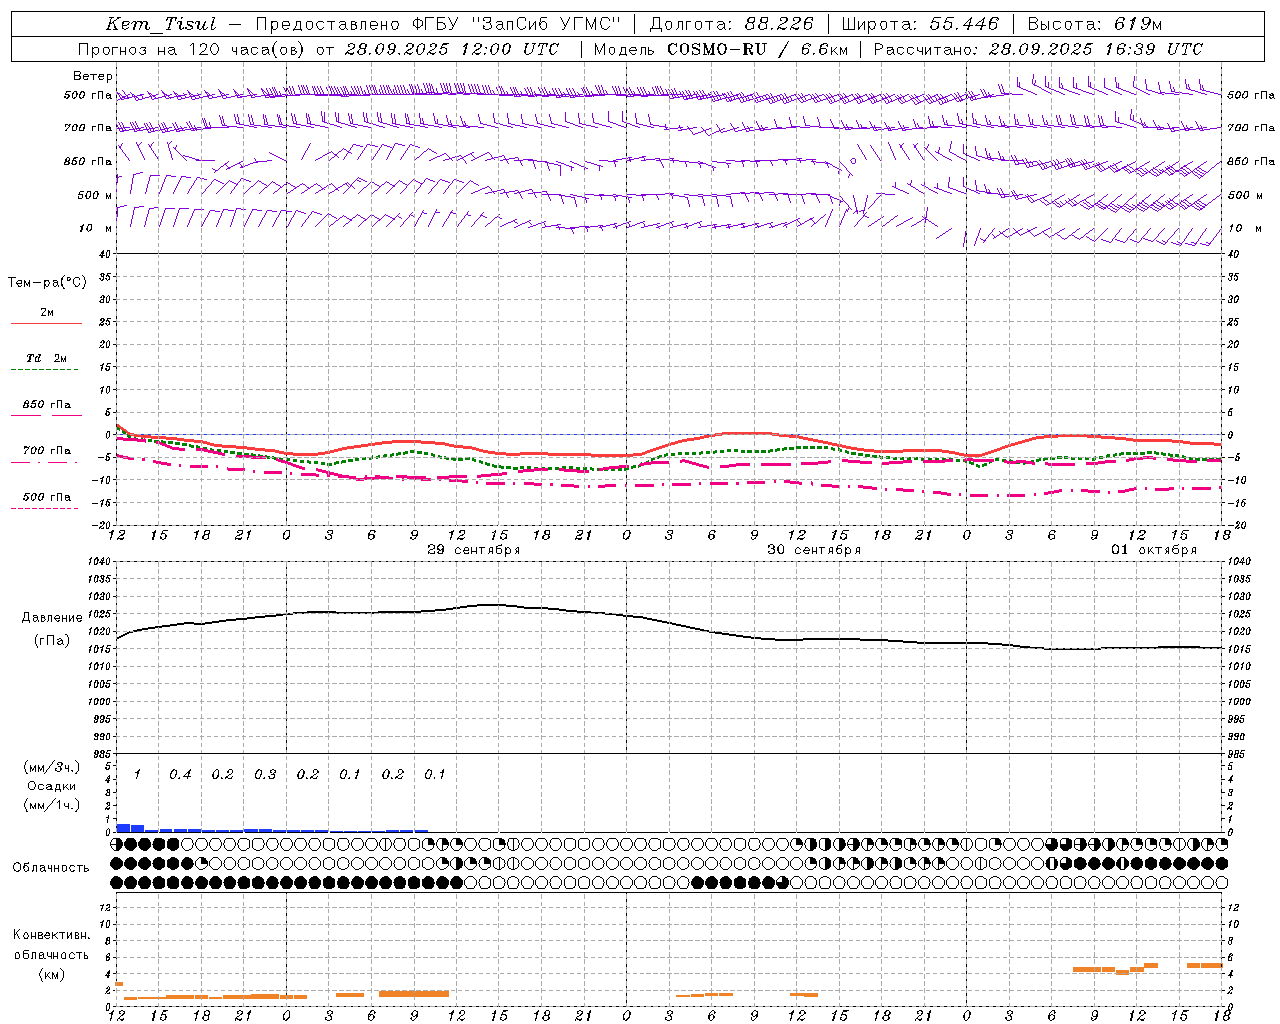Image resolution: width=1280 pixels, height=1024 pixels.
Task: Click the date label "29 сентября"
Action: pos(474,550)
